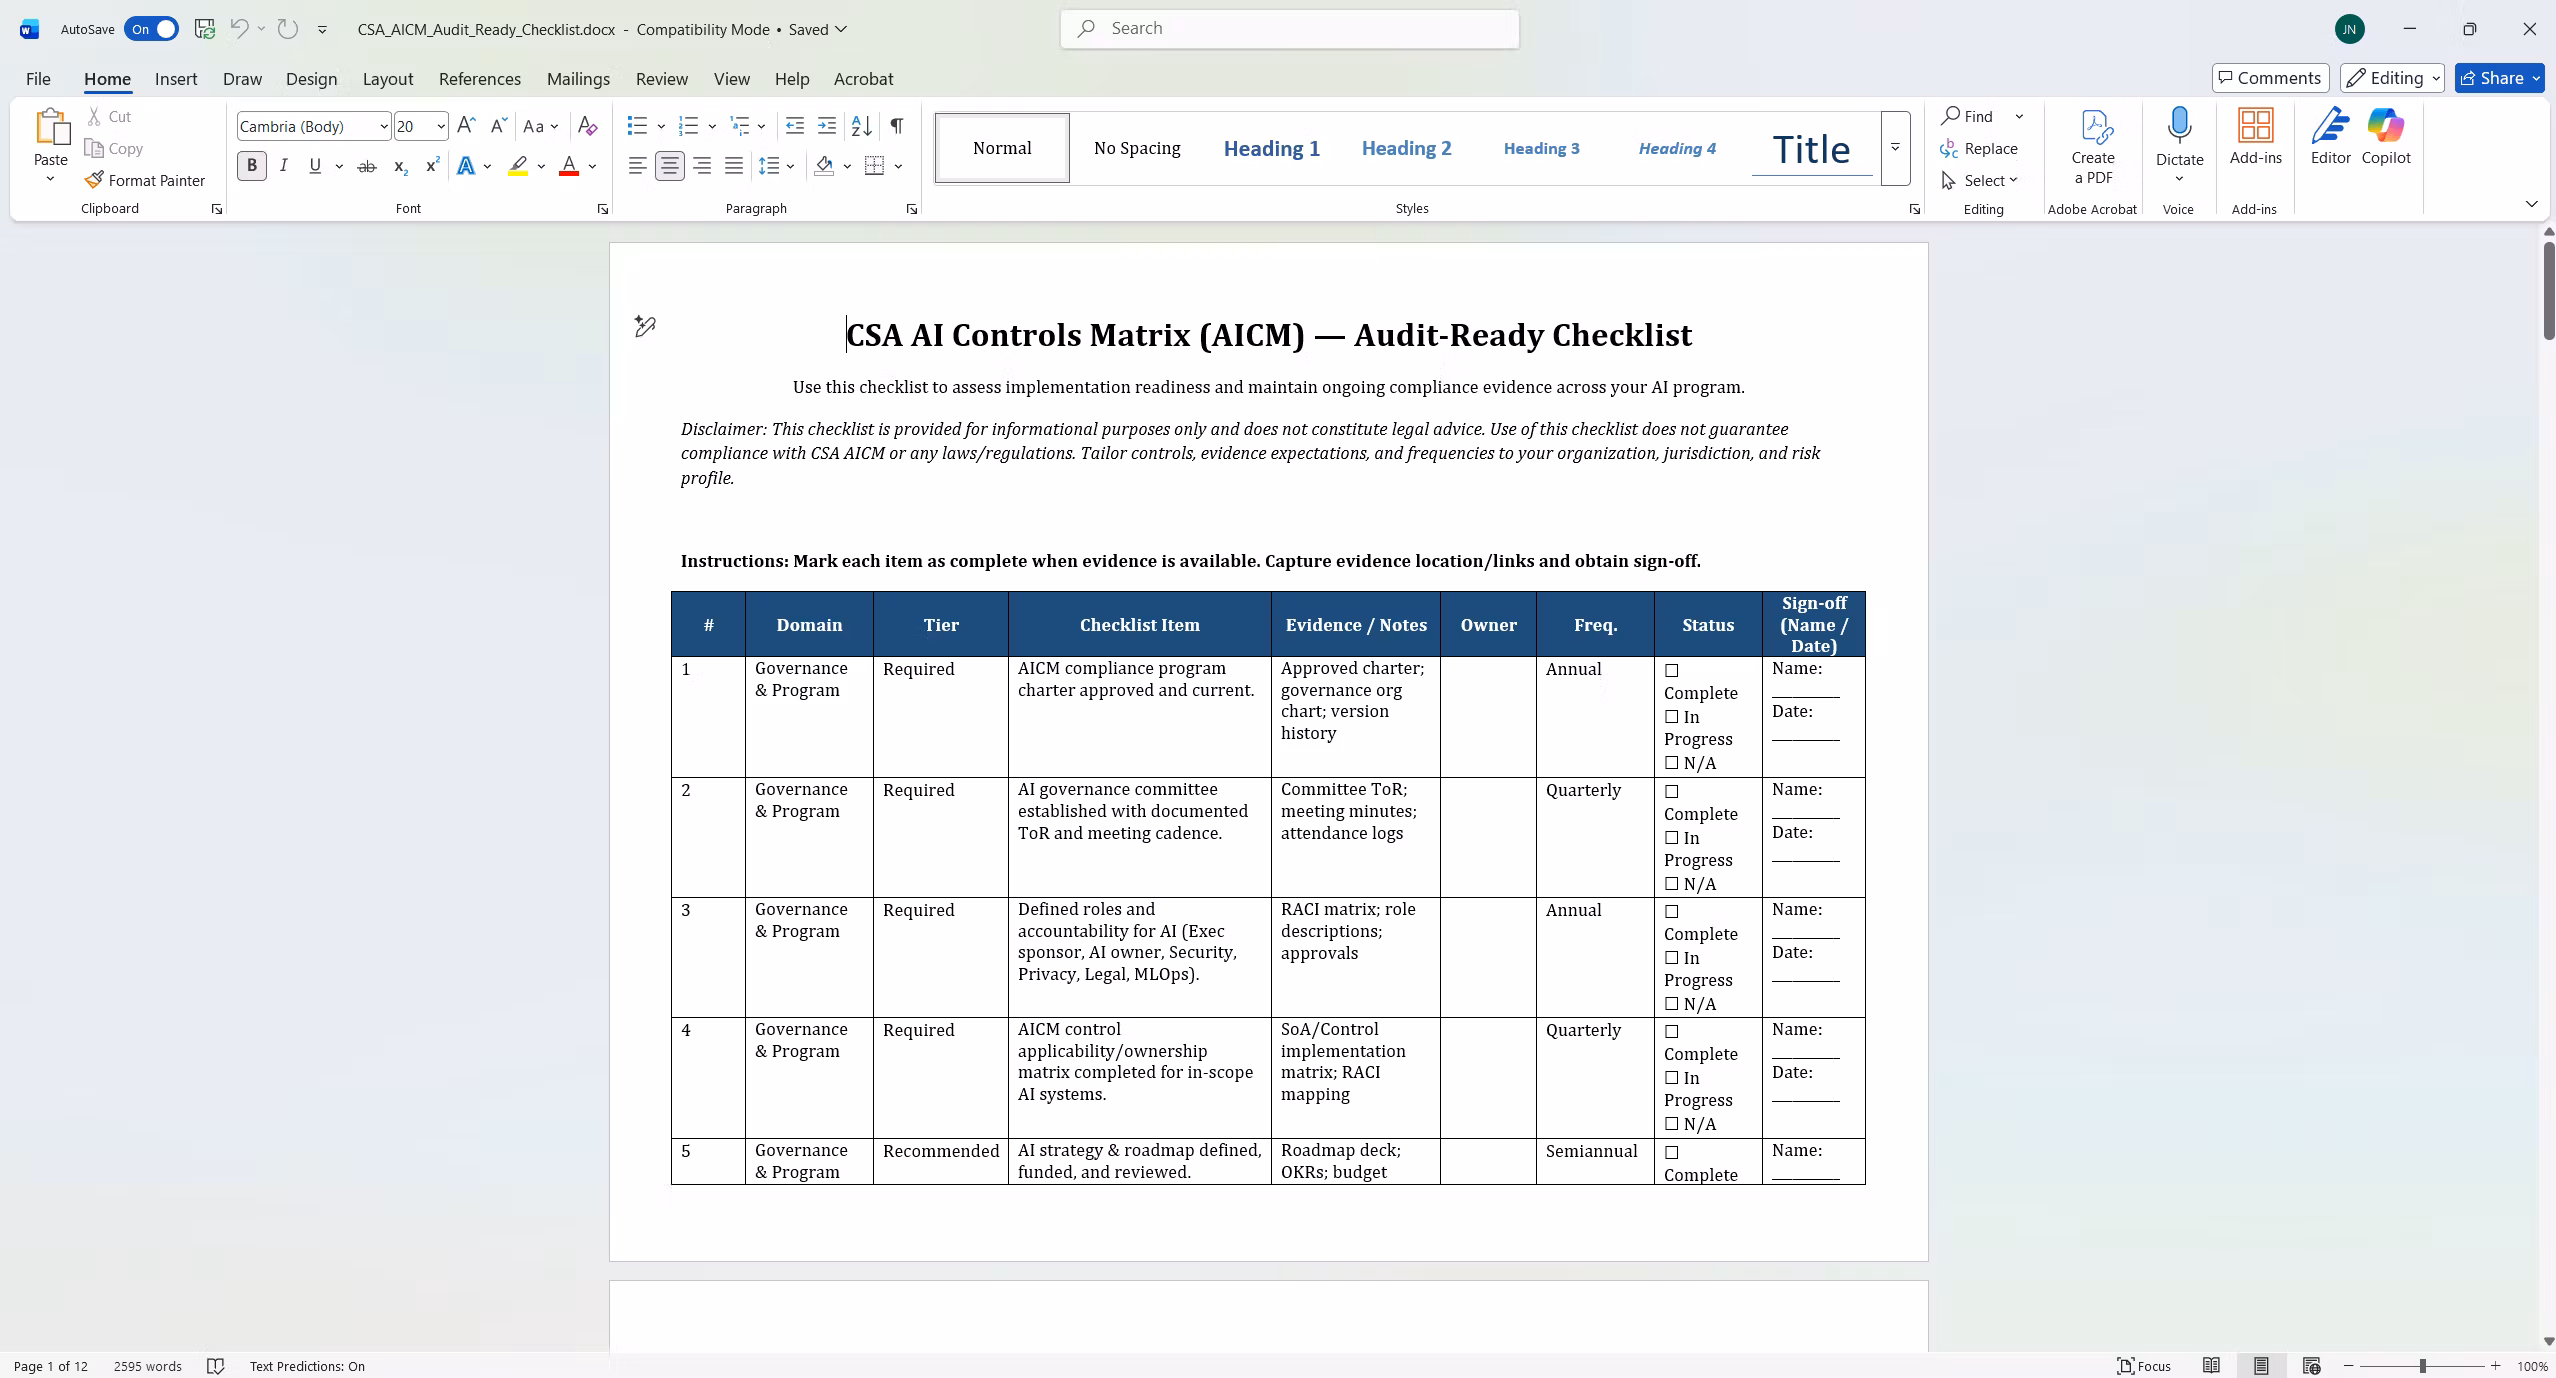The width and height of the screenshot is (2556, 1378).
Task: Check Complete box in row 1
Action: click(1672, 671)
